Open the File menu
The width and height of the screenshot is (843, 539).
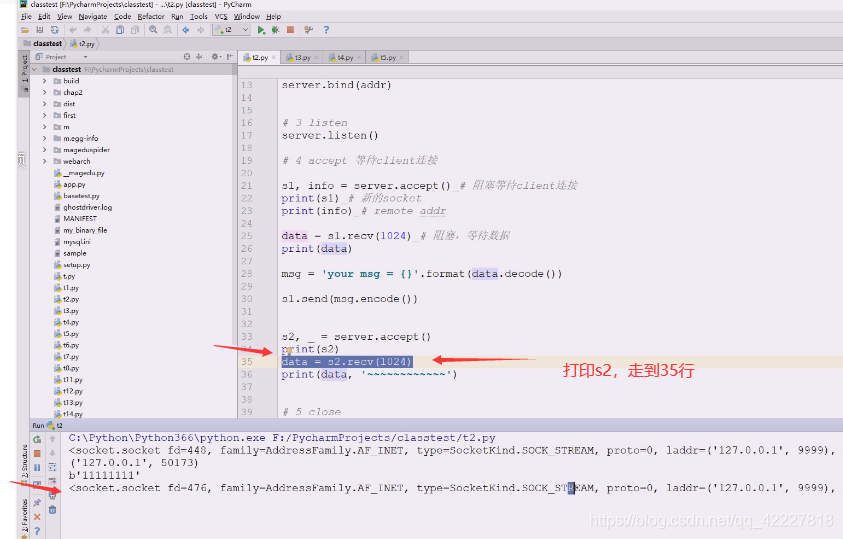coord(26,17)
